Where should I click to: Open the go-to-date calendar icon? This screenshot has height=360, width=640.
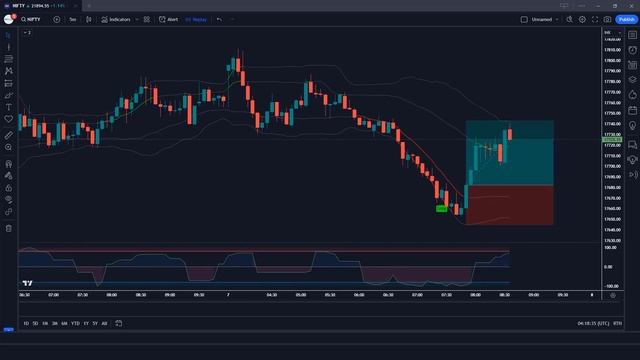(x=118, y=323)
